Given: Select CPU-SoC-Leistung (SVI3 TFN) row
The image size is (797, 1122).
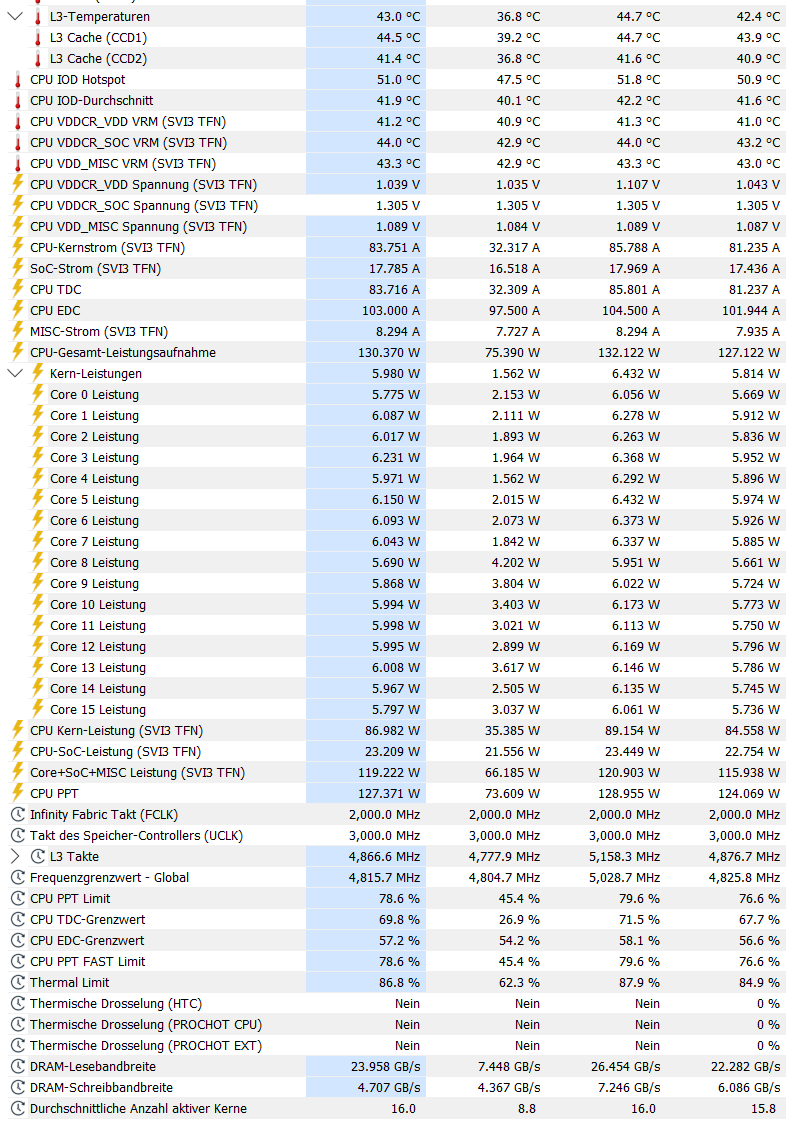Looking at the screenshot, I should coord(396,751).
